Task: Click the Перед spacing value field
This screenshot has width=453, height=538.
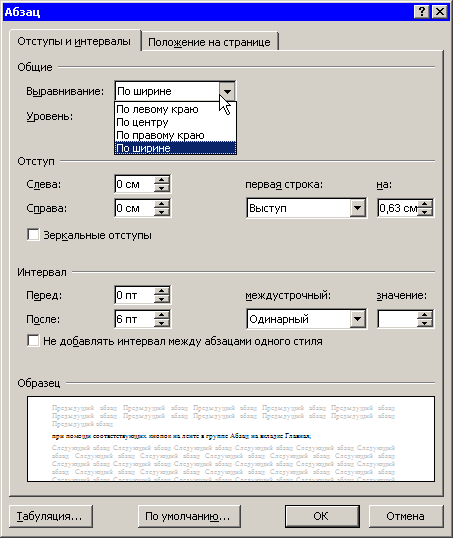Action: 135,295
